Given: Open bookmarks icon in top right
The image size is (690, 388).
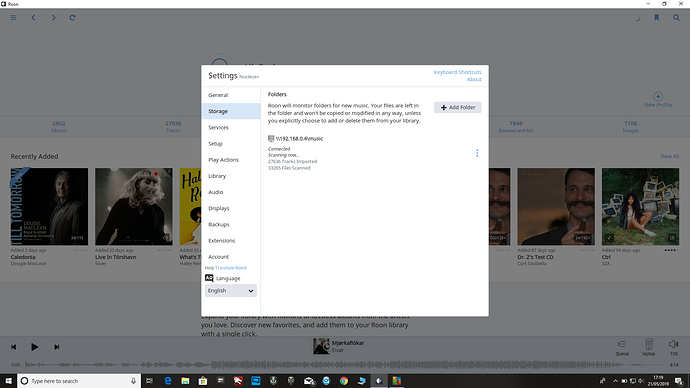Looking at the screenshot, I should click(657, 18).
